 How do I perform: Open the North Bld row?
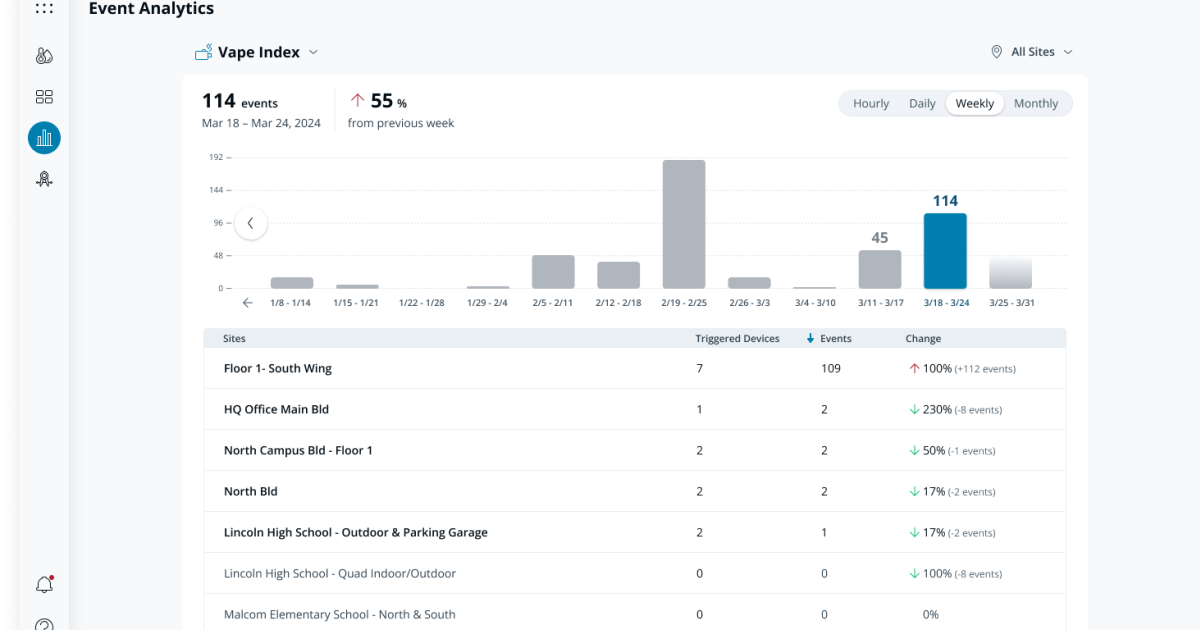coord(635,492)
